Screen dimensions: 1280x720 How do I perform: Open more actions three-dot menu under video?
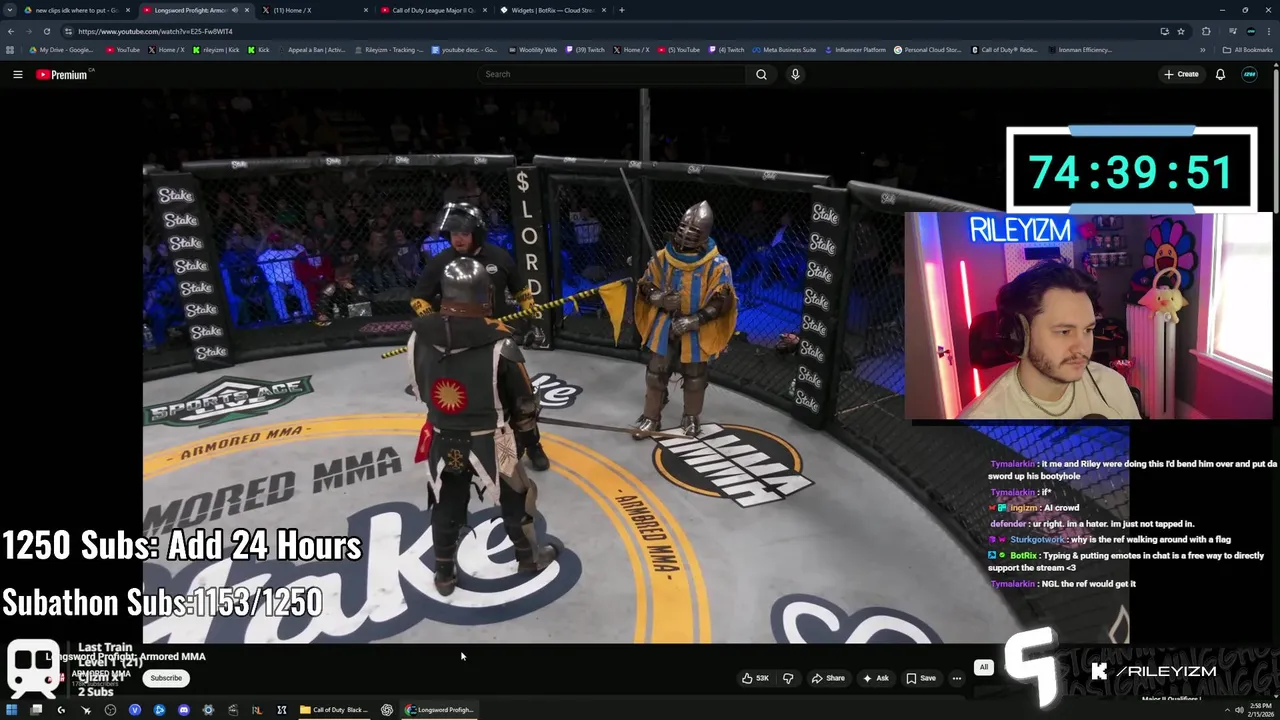[x=957, y=678]
